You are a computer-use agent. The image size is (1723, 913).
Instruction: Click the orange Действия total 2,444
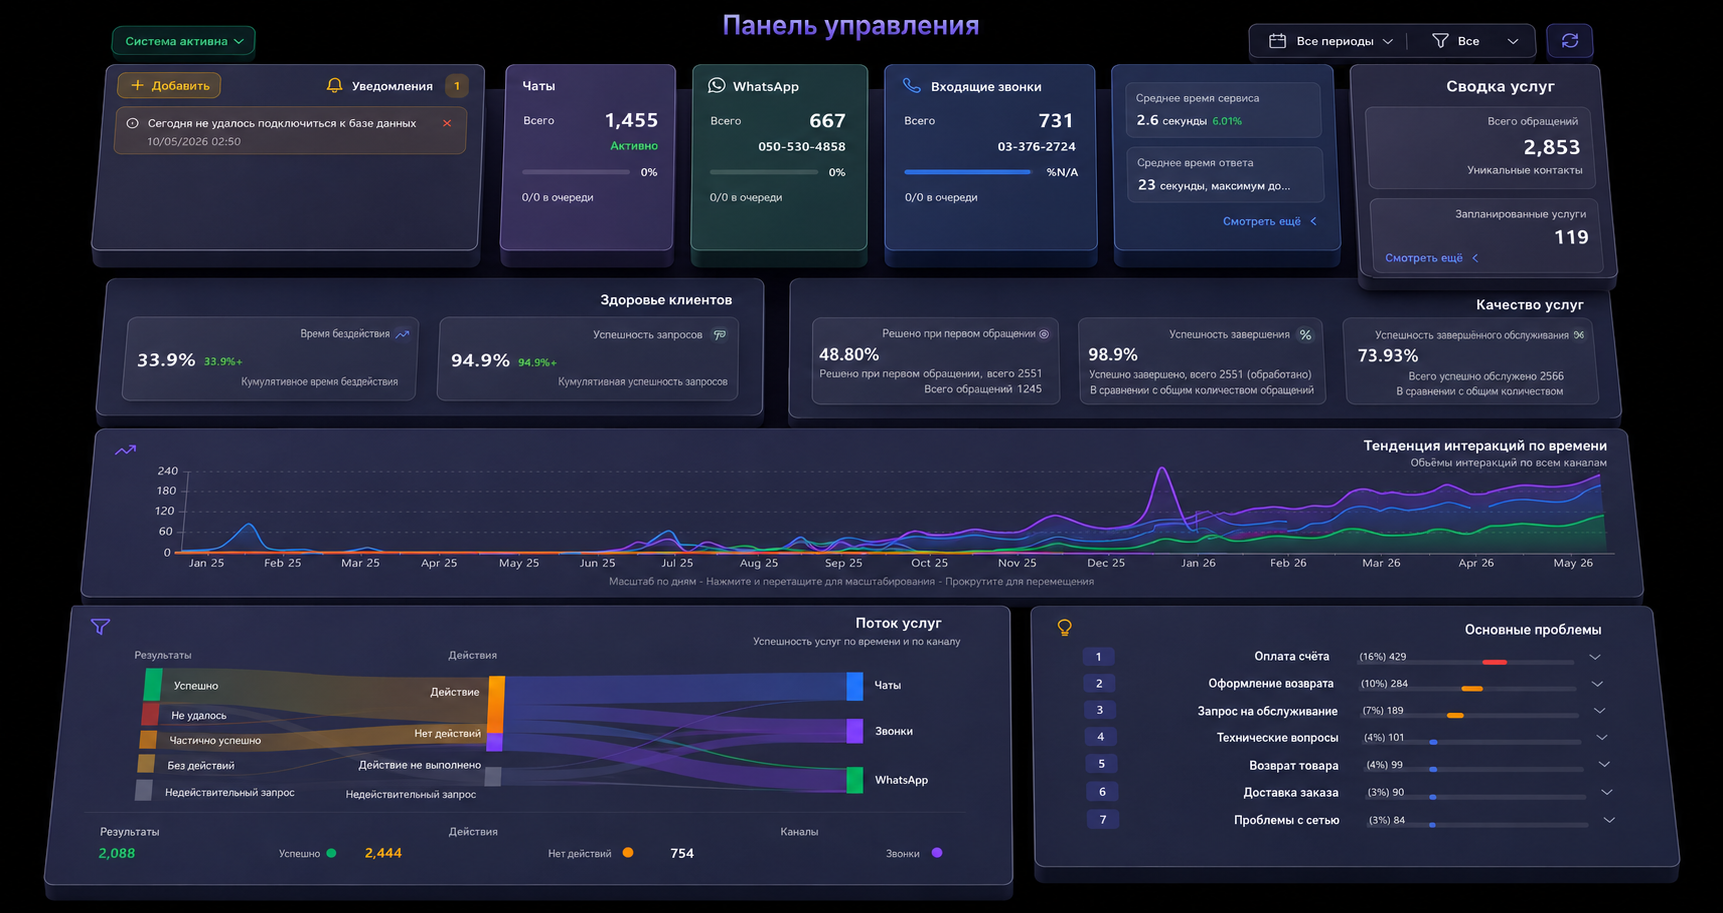(x=383, y=853)
